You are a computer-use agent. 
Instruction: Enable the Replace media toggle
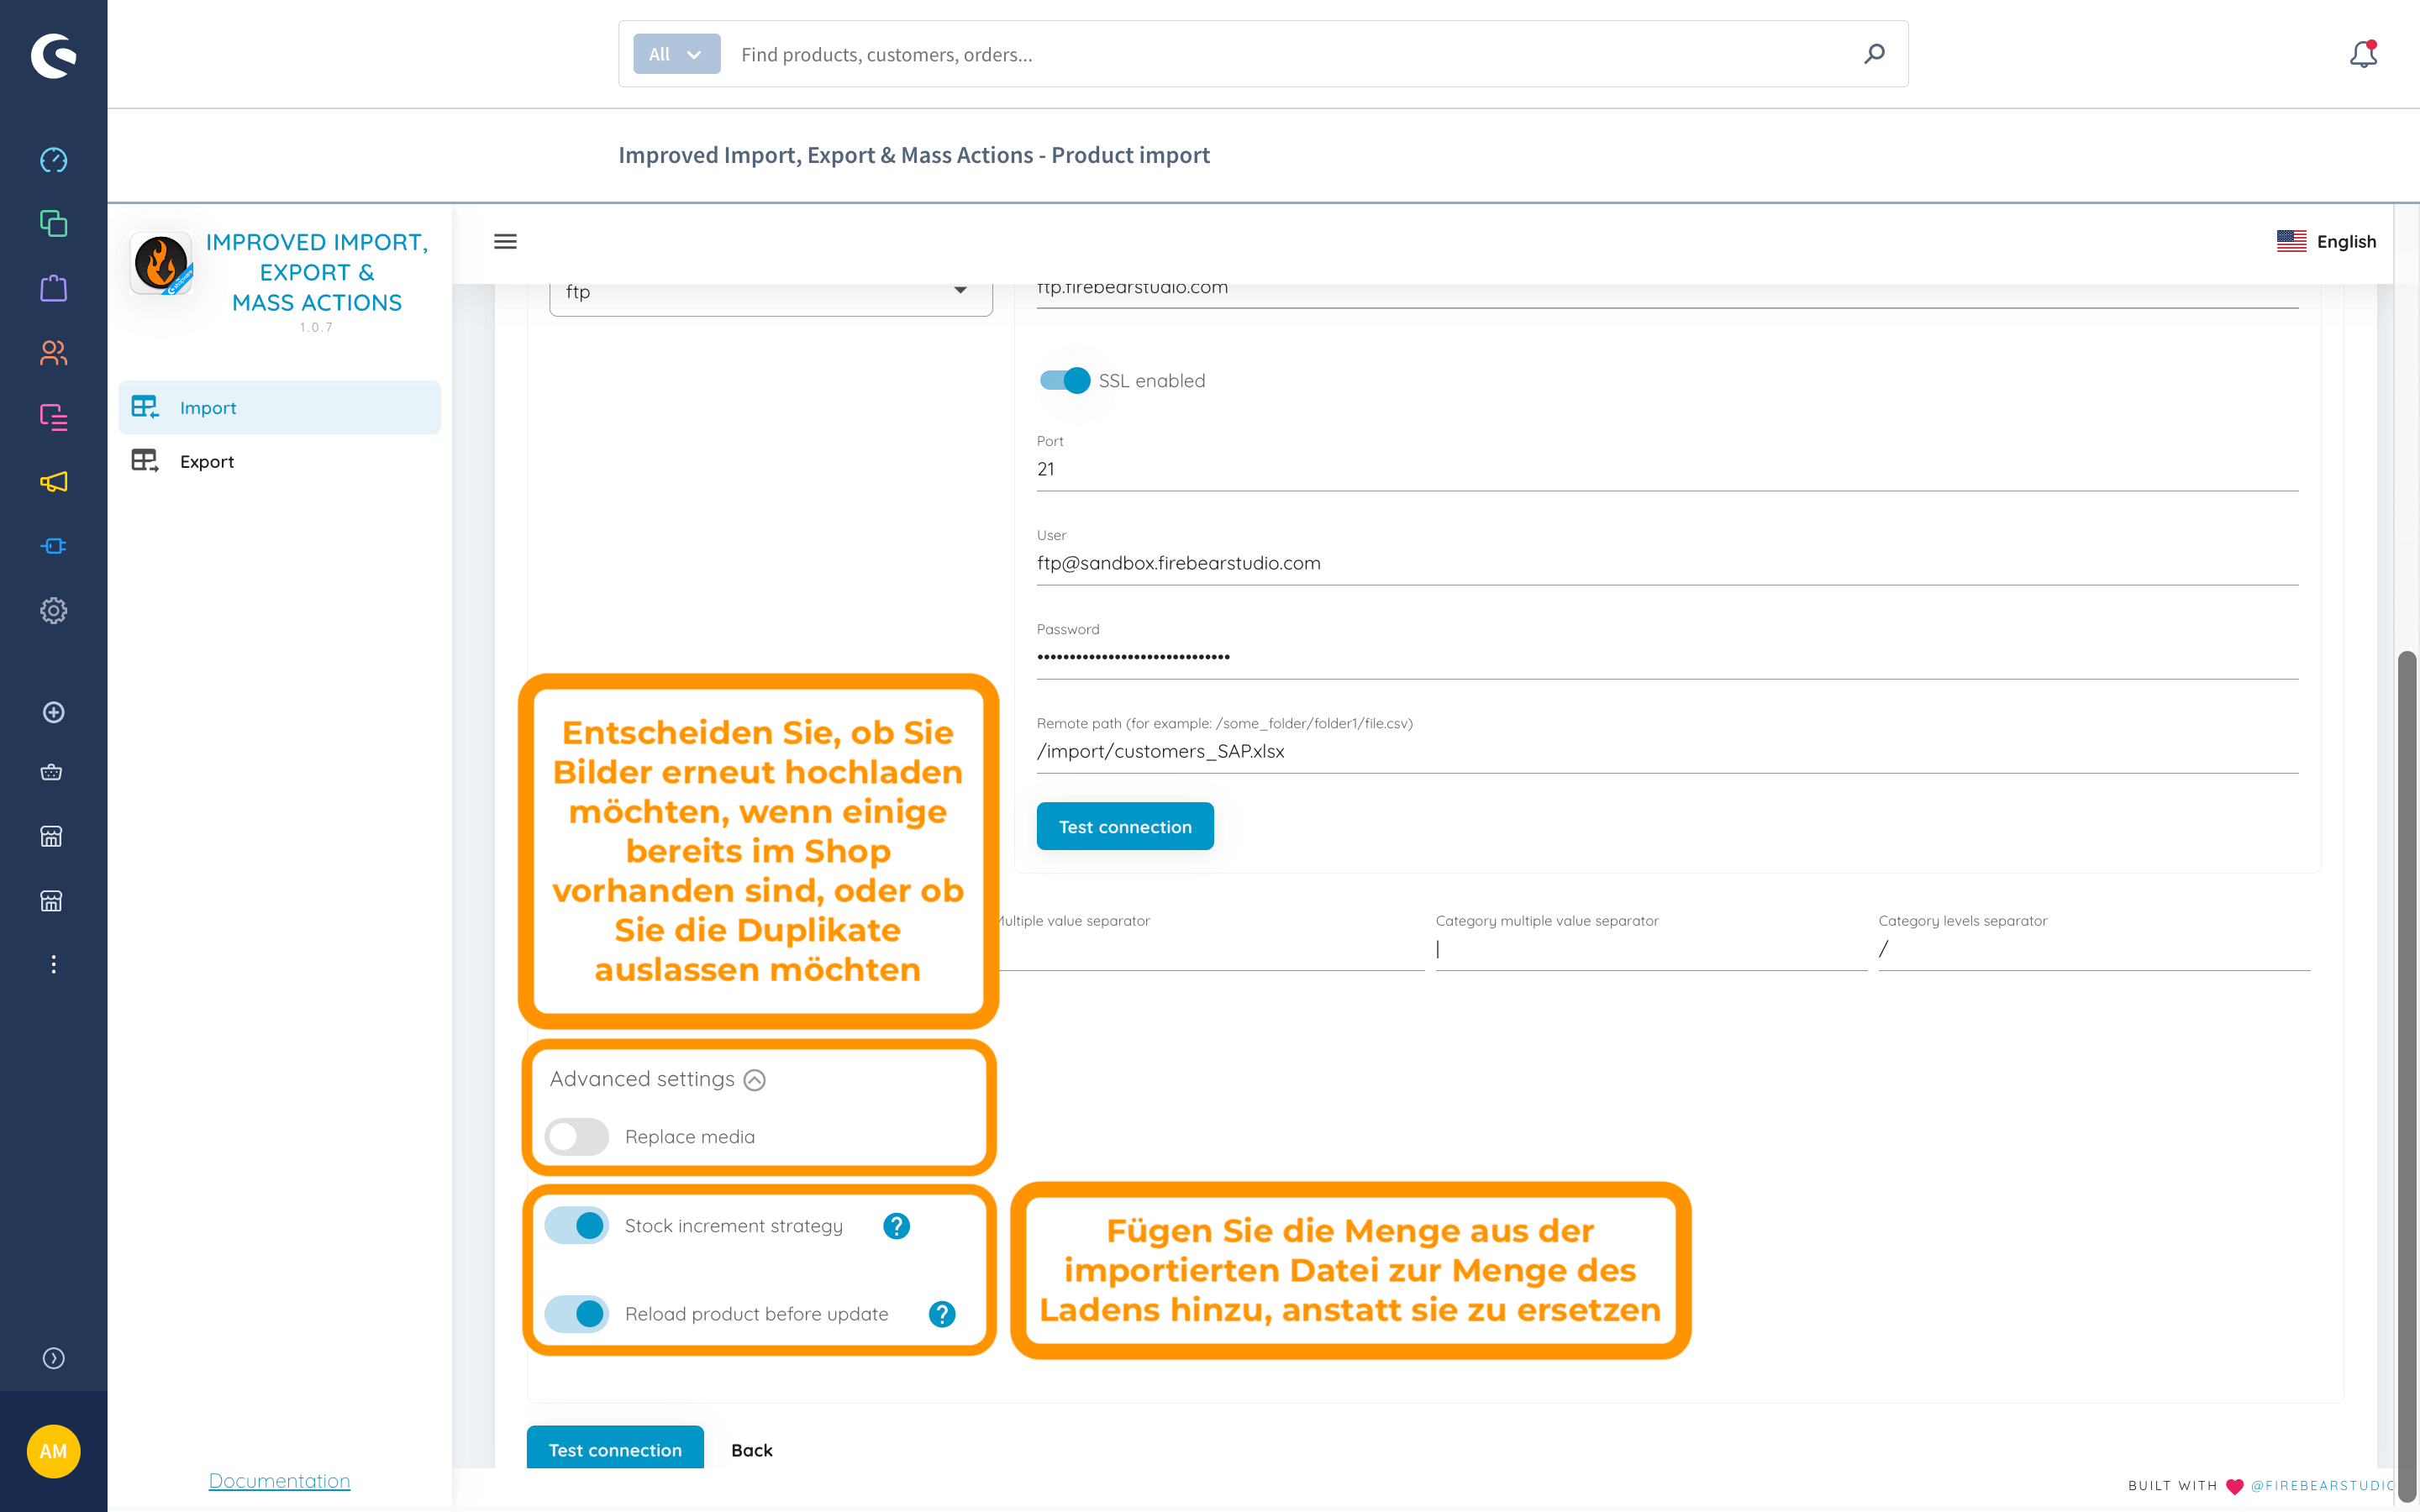[x=577, y=1137]
